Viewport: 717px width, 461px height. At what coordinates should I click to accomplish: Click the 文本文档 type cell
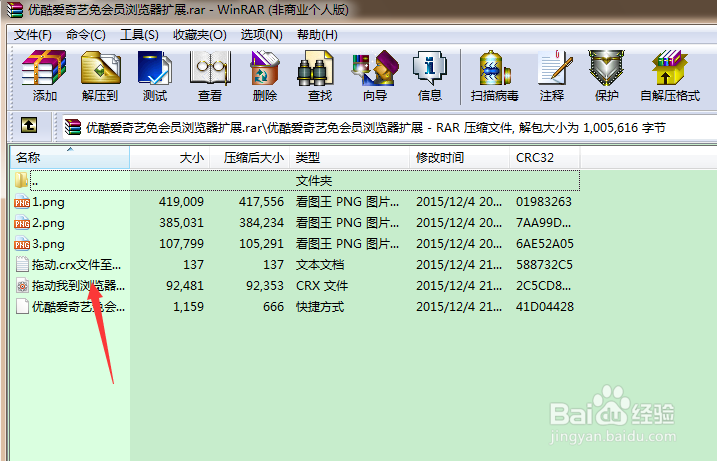tap(320, 265)
